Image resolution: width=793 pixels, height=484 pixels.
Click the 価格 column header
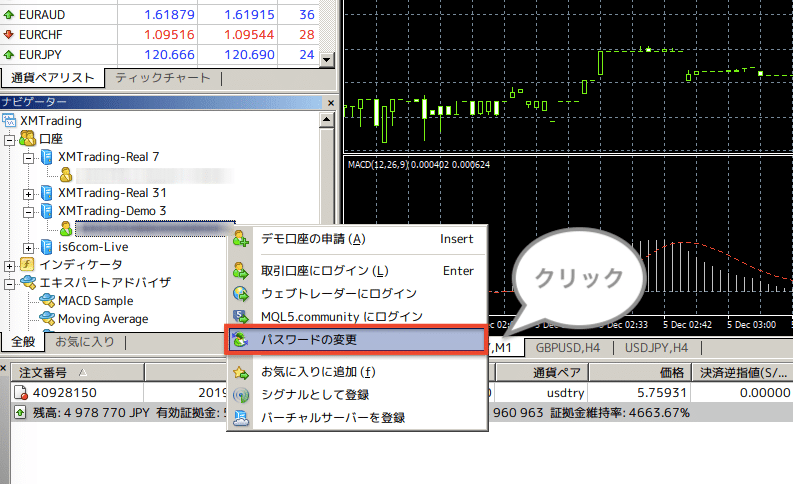pyautogui.click(x=640, y=373)
